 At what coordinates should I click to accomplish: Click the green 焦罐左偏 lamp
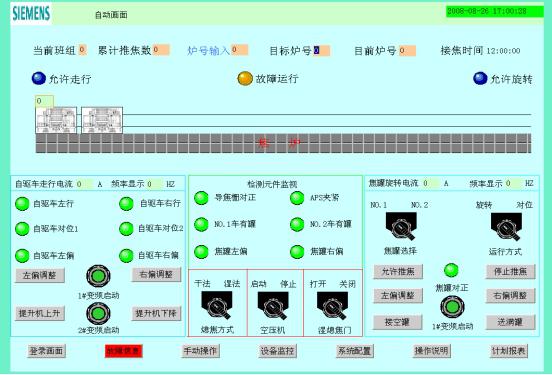[202, 252]
